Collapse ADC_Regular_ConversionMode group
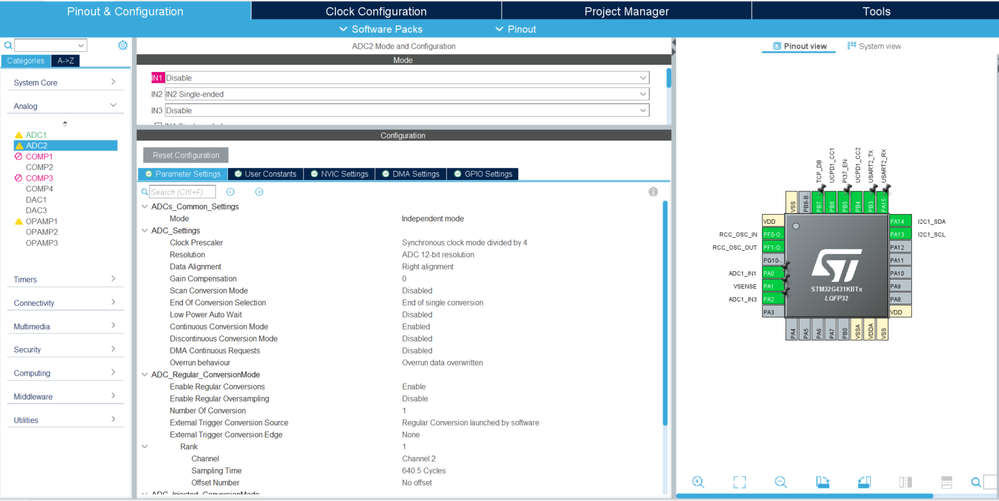 tap(145, 375)
